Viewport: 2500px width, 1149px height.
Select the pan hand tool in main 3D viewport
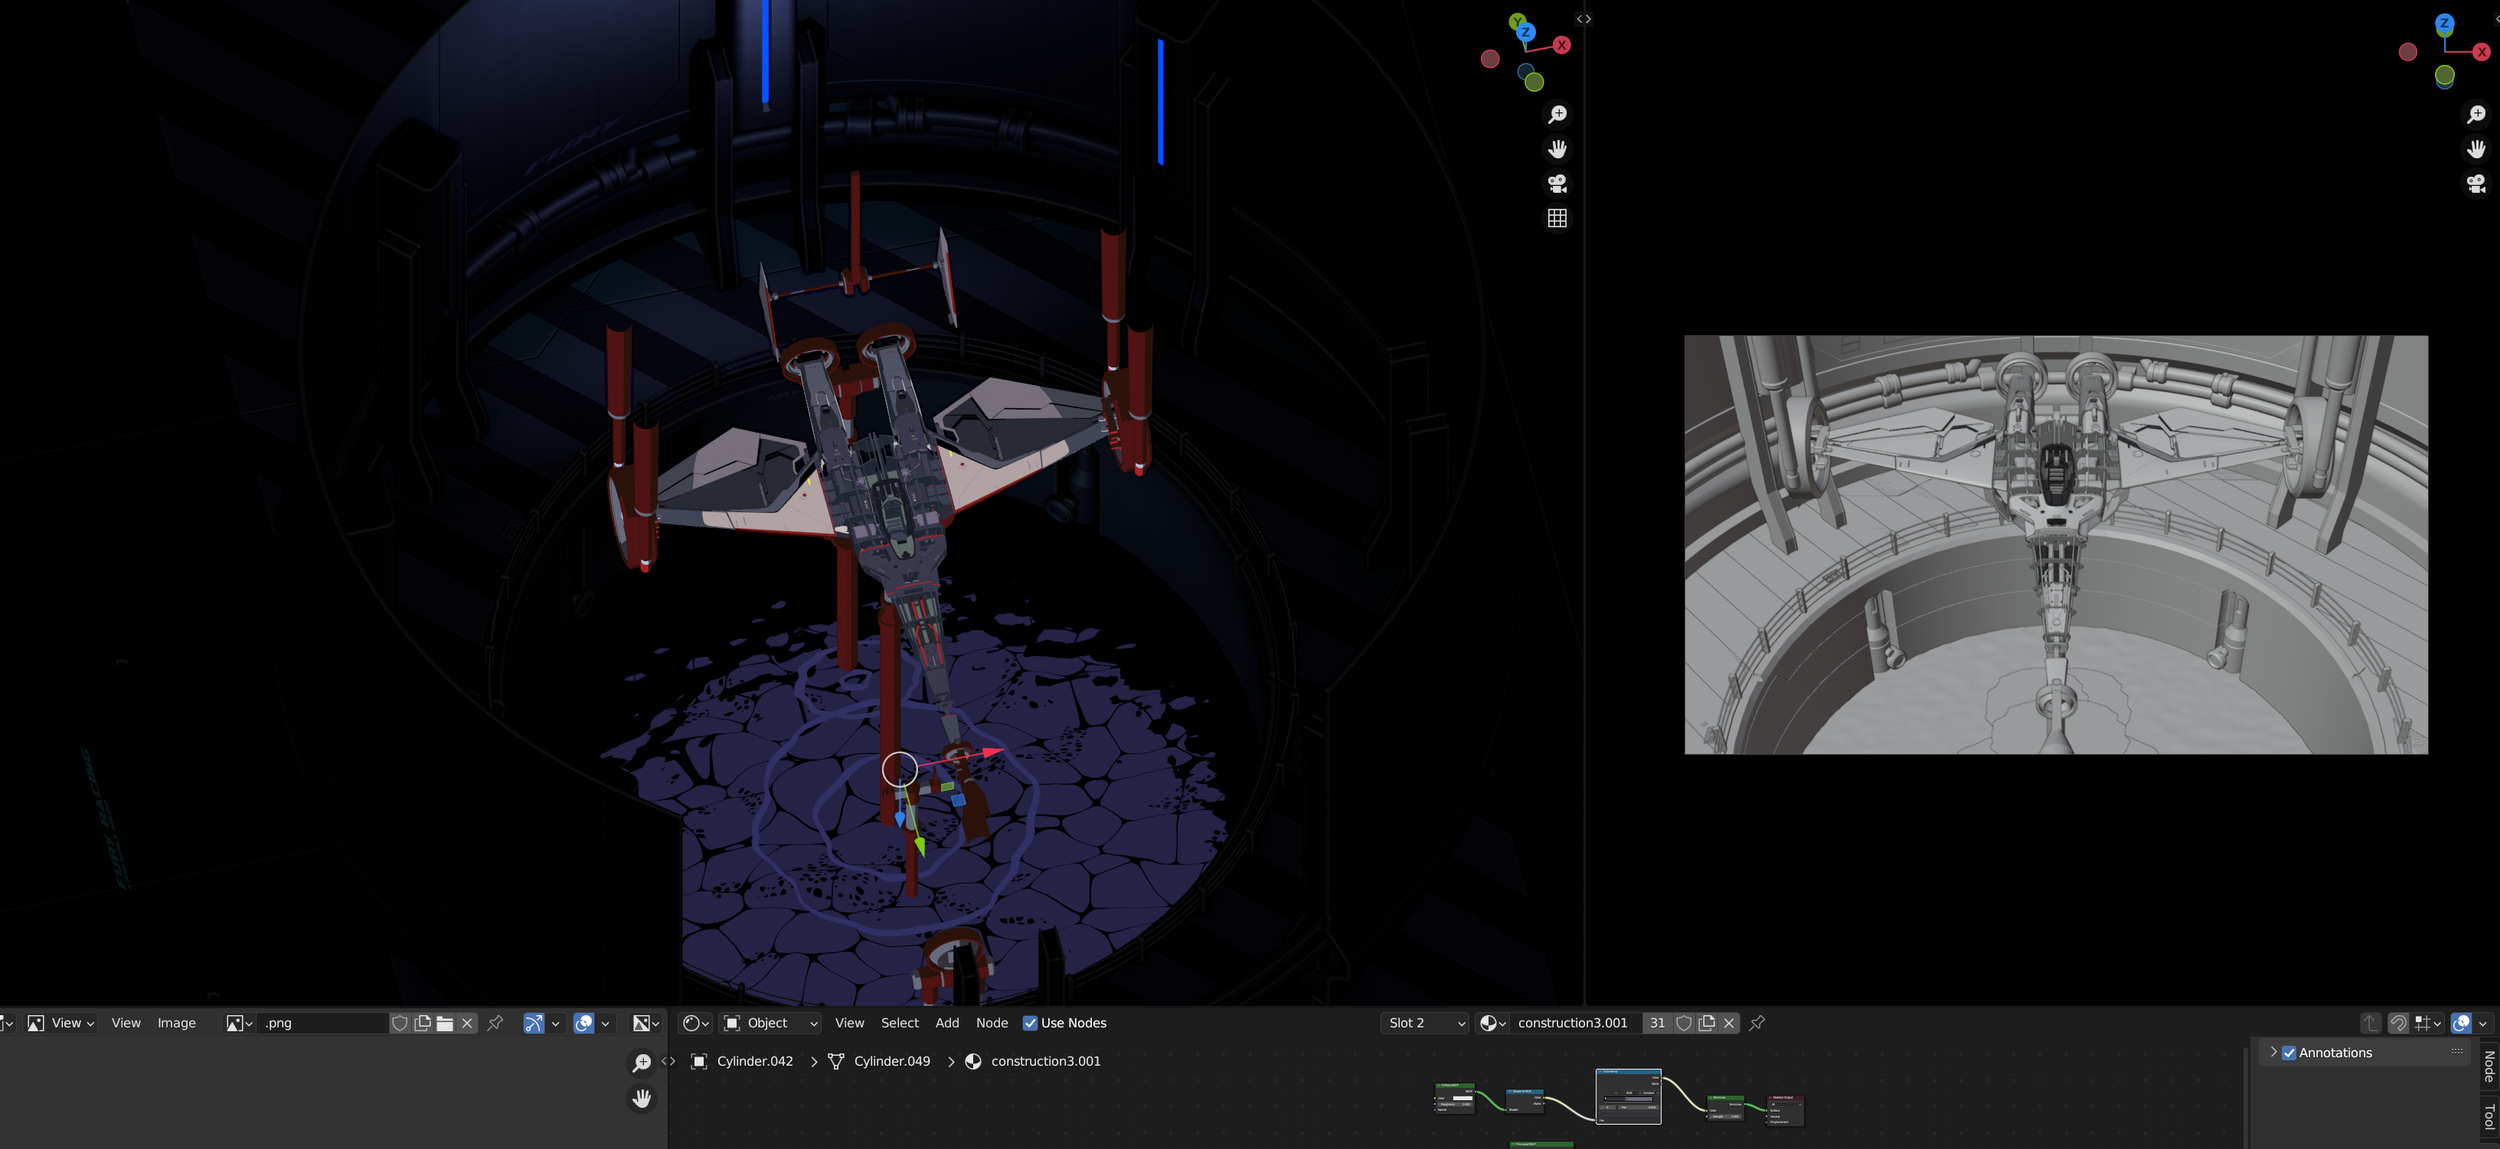1557,149
